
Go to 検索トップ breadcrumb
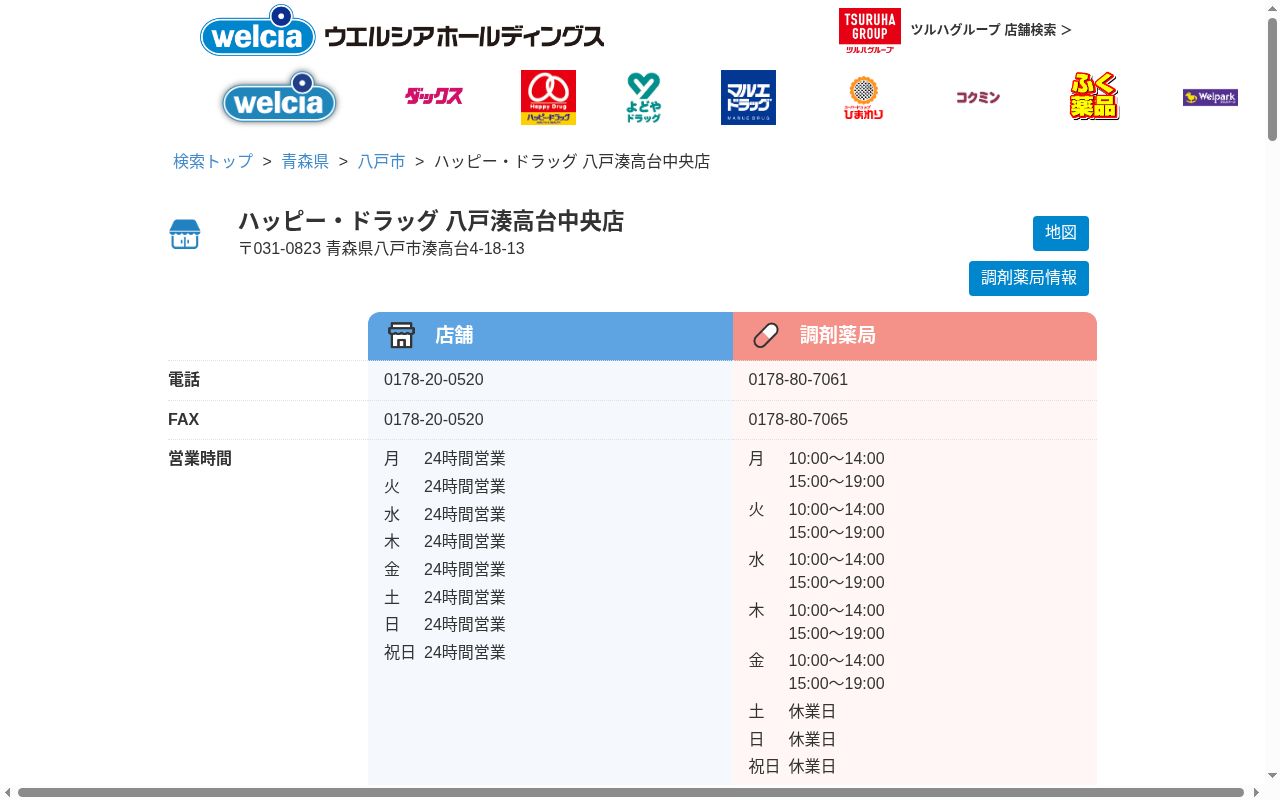pyautogui.click(x=213, y=161)
